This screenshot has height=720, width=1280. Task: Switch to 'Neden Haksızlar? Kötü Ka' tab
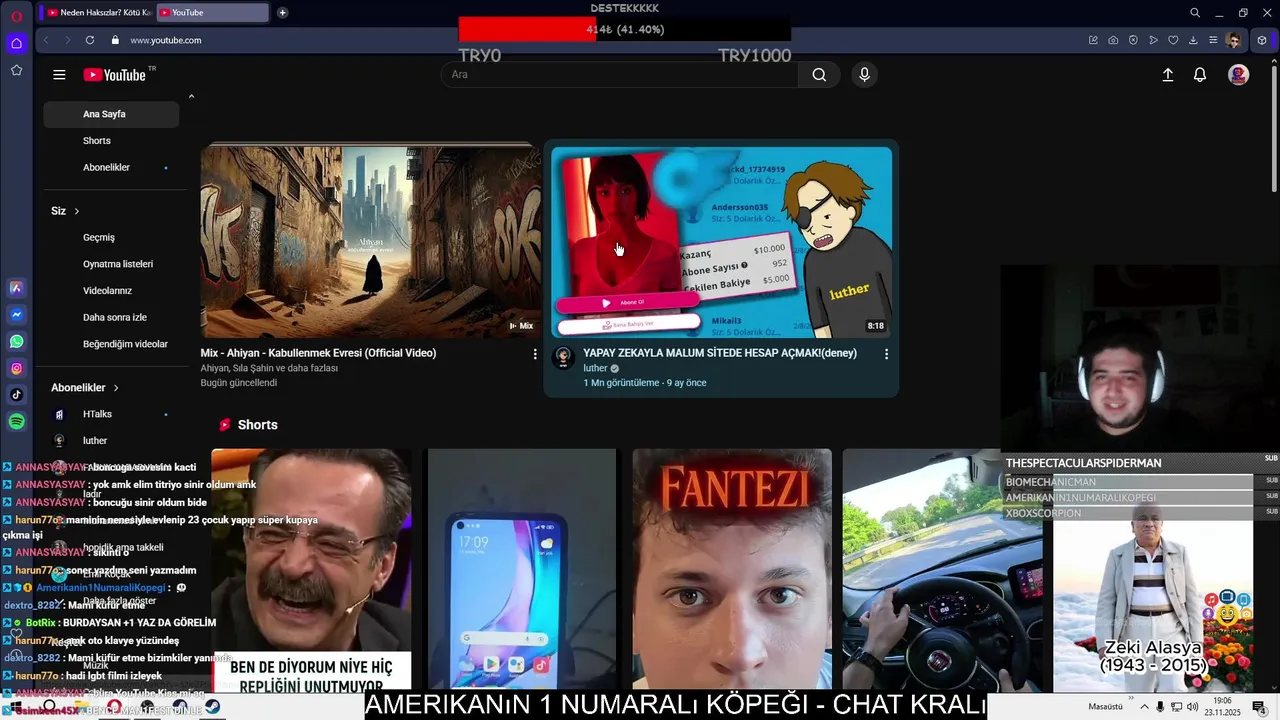(98, 13)
